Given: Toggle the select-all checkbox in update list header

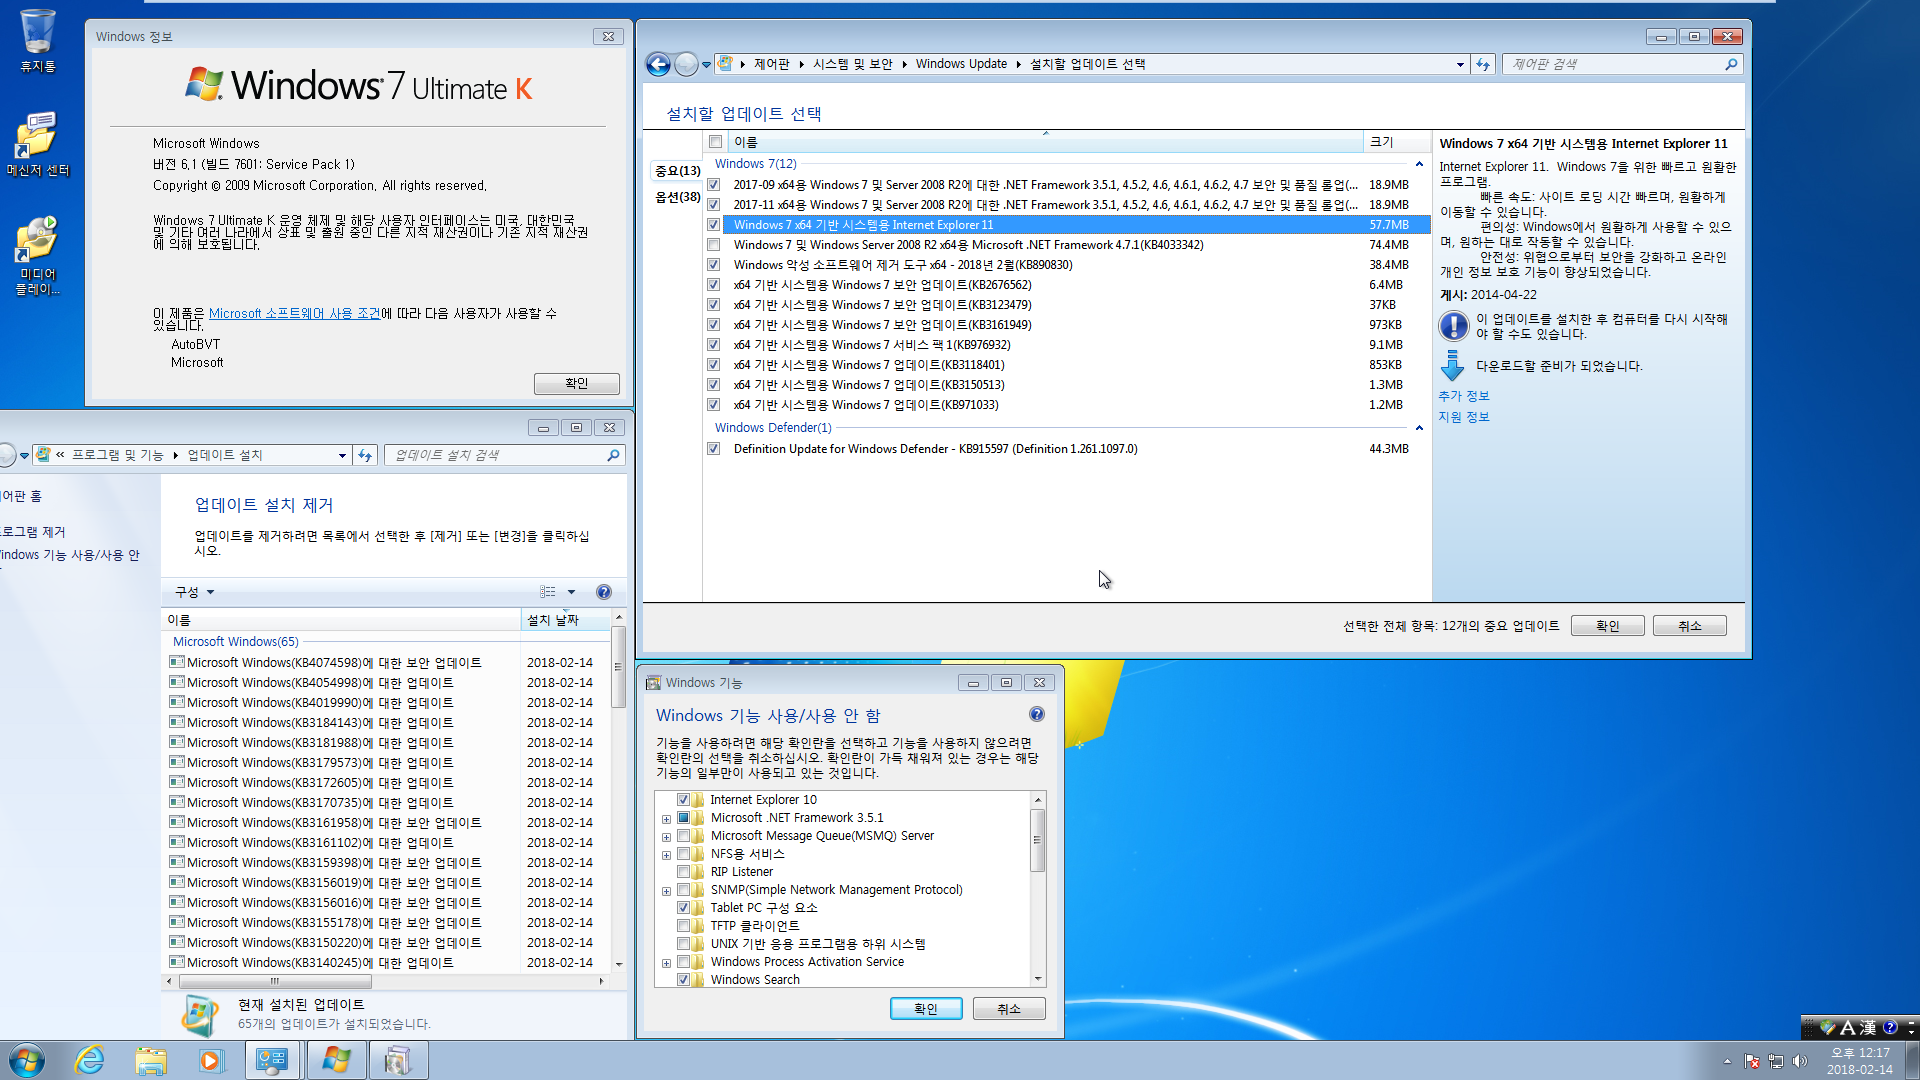Looking at the screenshot, I should (x=715, y=142).
